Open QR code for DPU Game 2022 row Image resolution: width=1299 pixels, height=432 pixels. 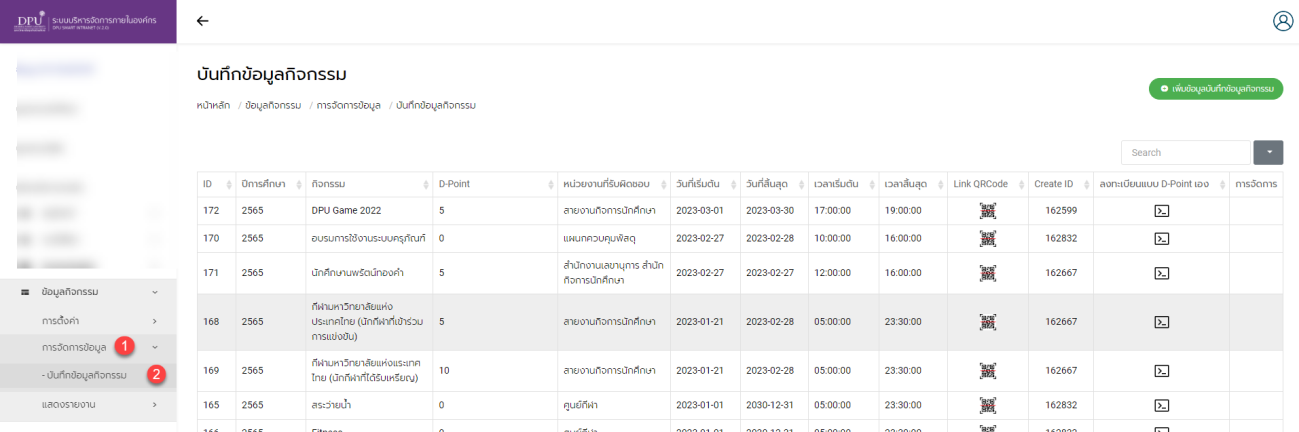click(988, 211)
